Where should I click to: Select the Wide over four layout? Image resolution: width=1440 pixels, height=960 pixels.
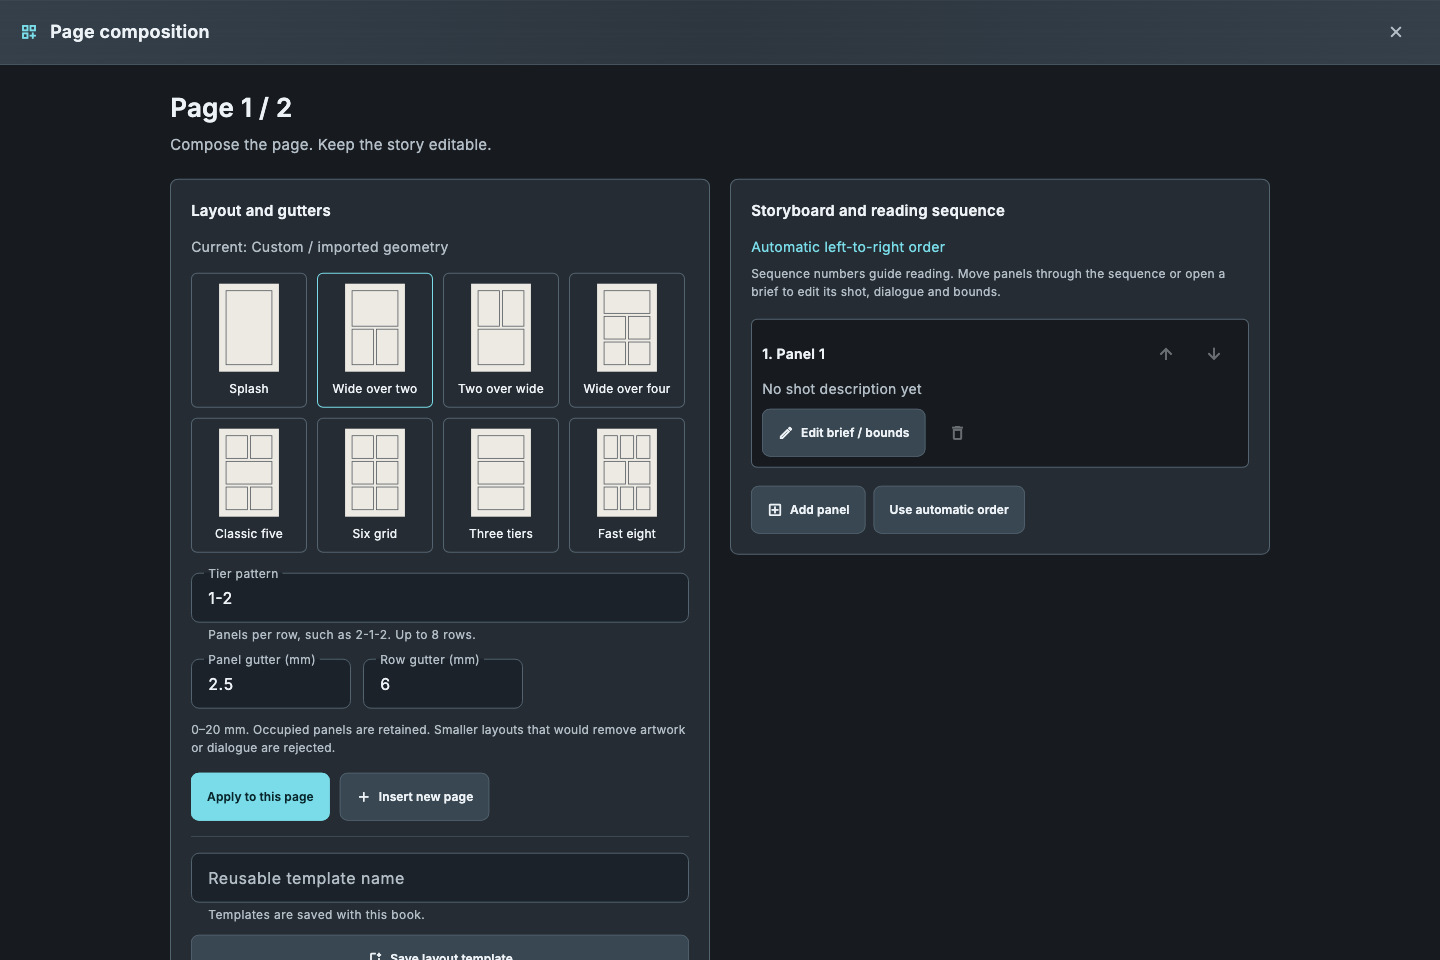coord(627,340)
